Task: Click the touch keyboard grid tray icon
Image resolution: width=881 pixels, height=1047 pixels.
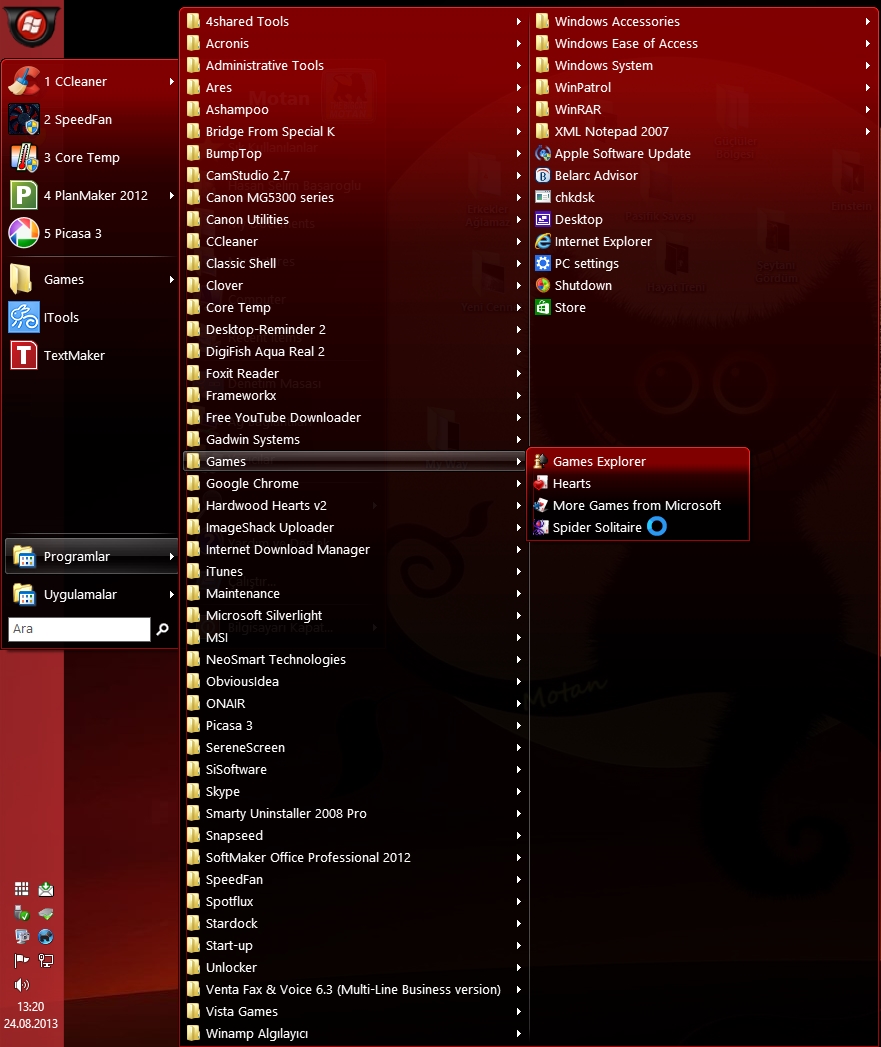Action: pyautogui.click(x=22, y=889)
